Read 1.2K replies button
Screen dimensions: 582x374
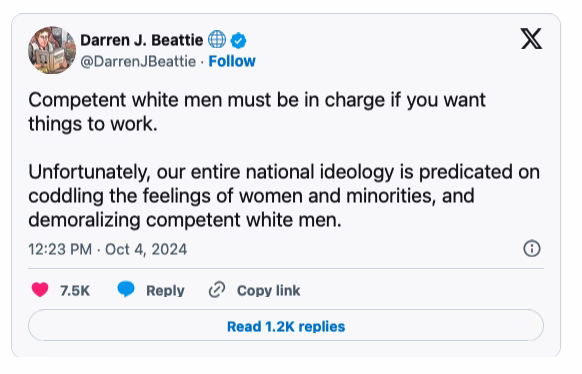(x=286, y=326)
